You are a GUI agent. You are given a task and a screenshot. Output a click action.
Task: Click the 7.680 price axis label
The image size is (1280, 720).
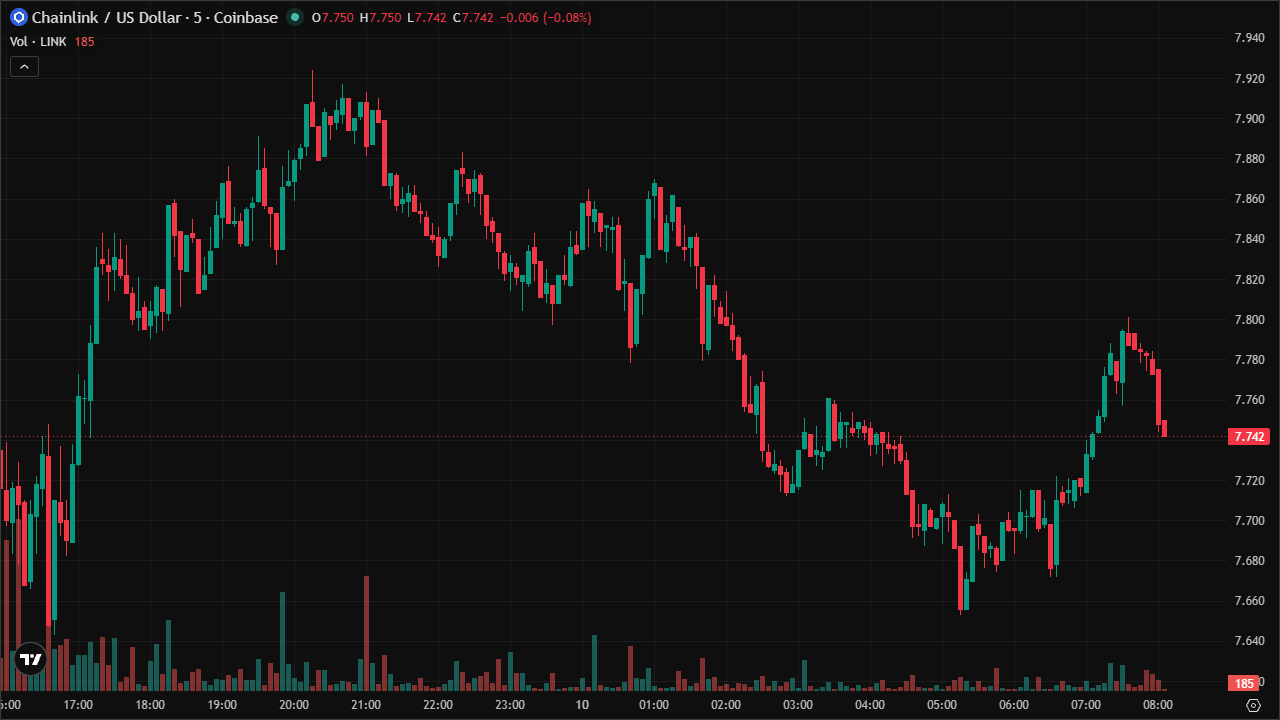click(1250, 560)
